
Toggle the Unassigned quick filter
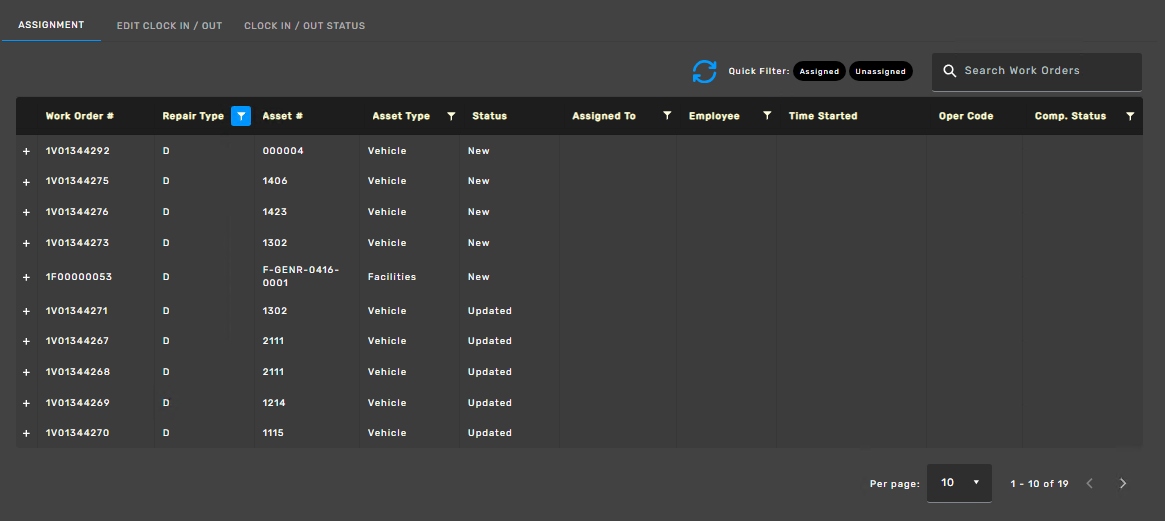[x=880, y=72]
